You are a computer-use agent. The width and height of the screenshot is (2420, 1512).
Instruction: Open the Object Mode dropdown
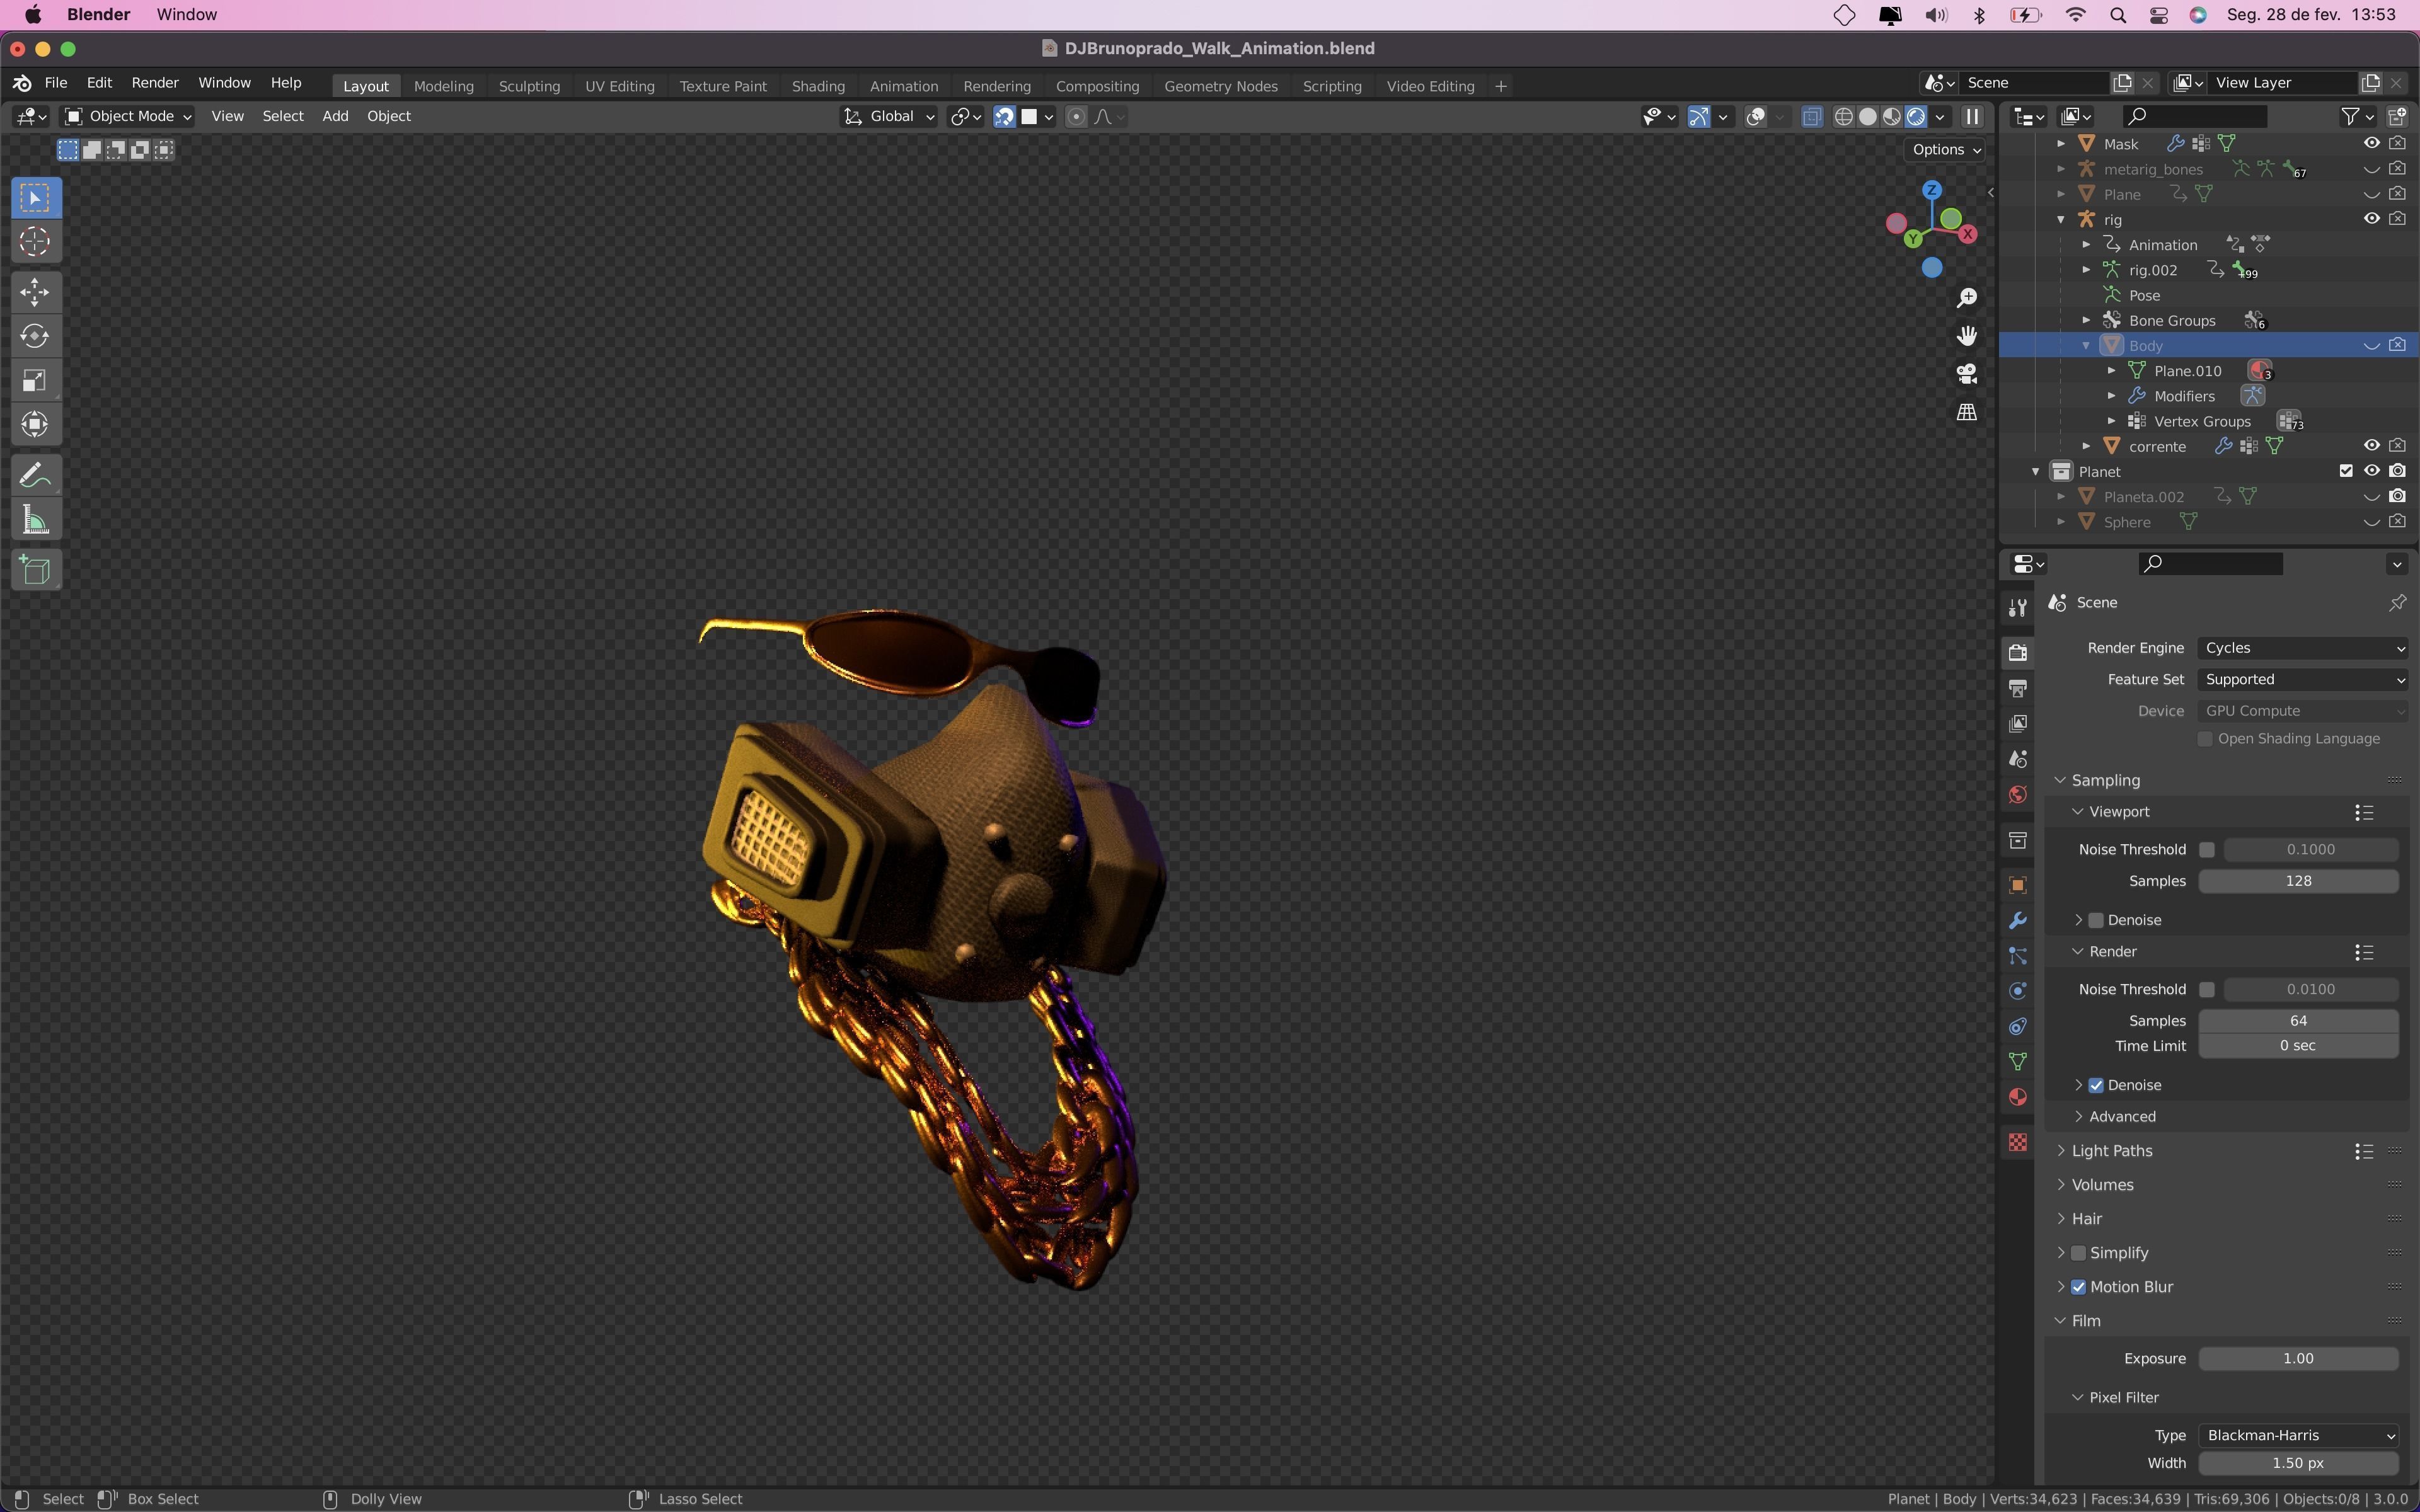pyautogui.click(x=128, y=116)
